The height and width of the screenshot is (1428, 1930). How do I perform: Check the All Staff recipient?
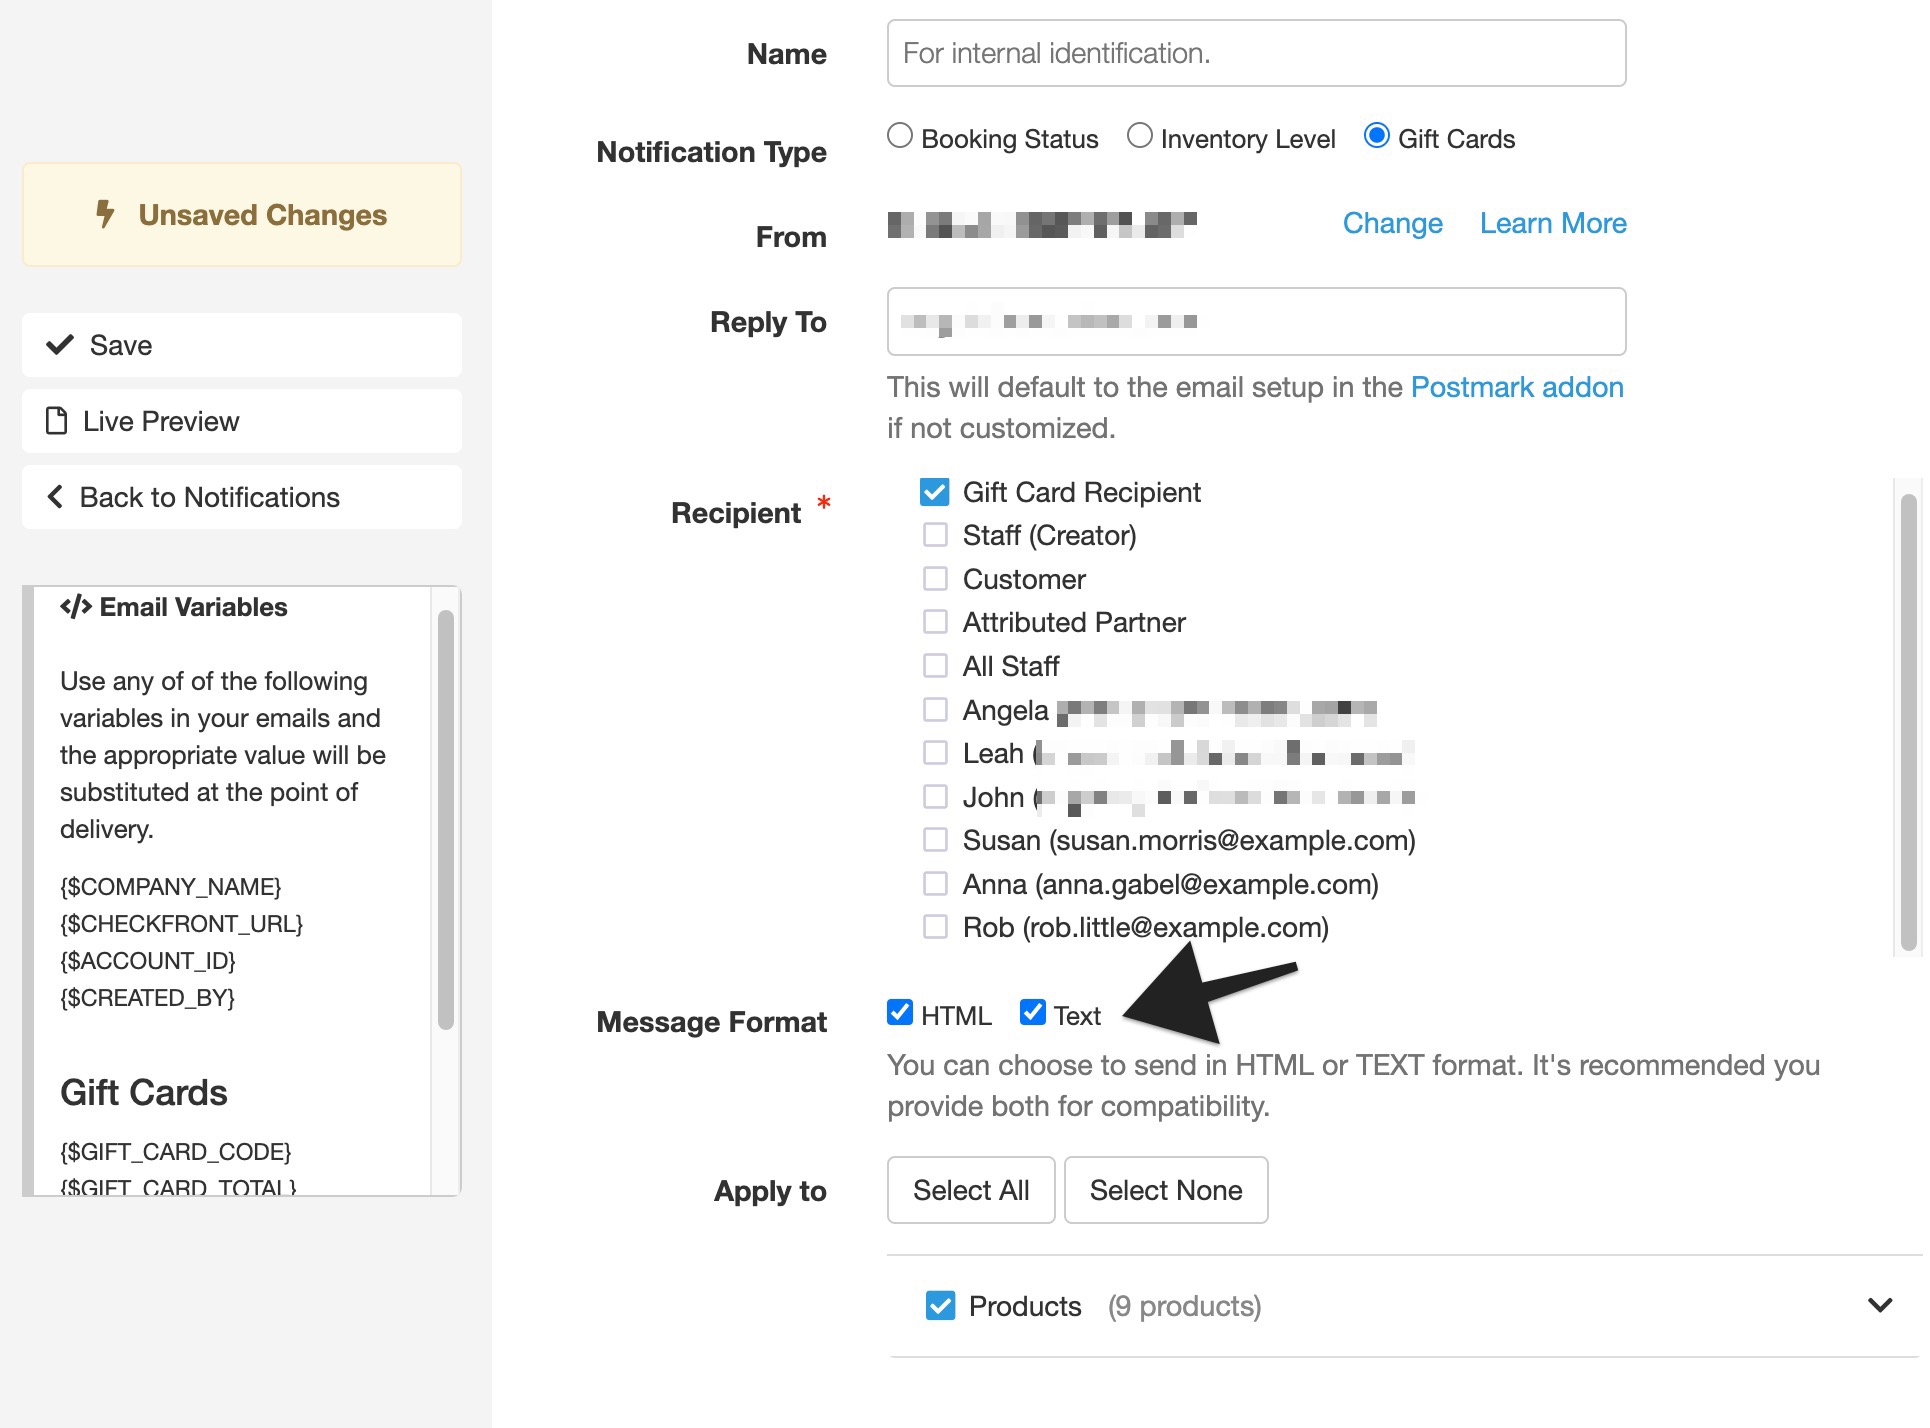point(935,666)
